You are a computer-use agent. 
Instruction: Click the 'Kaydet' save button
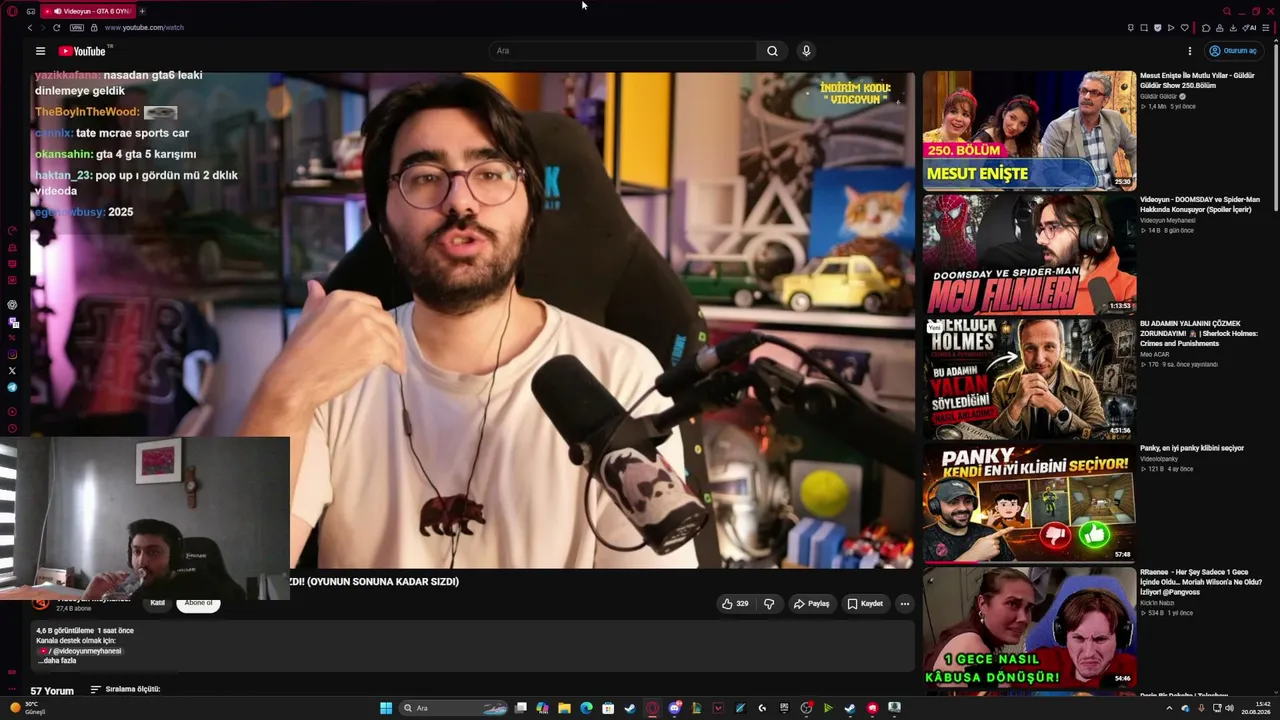point(865,604)
